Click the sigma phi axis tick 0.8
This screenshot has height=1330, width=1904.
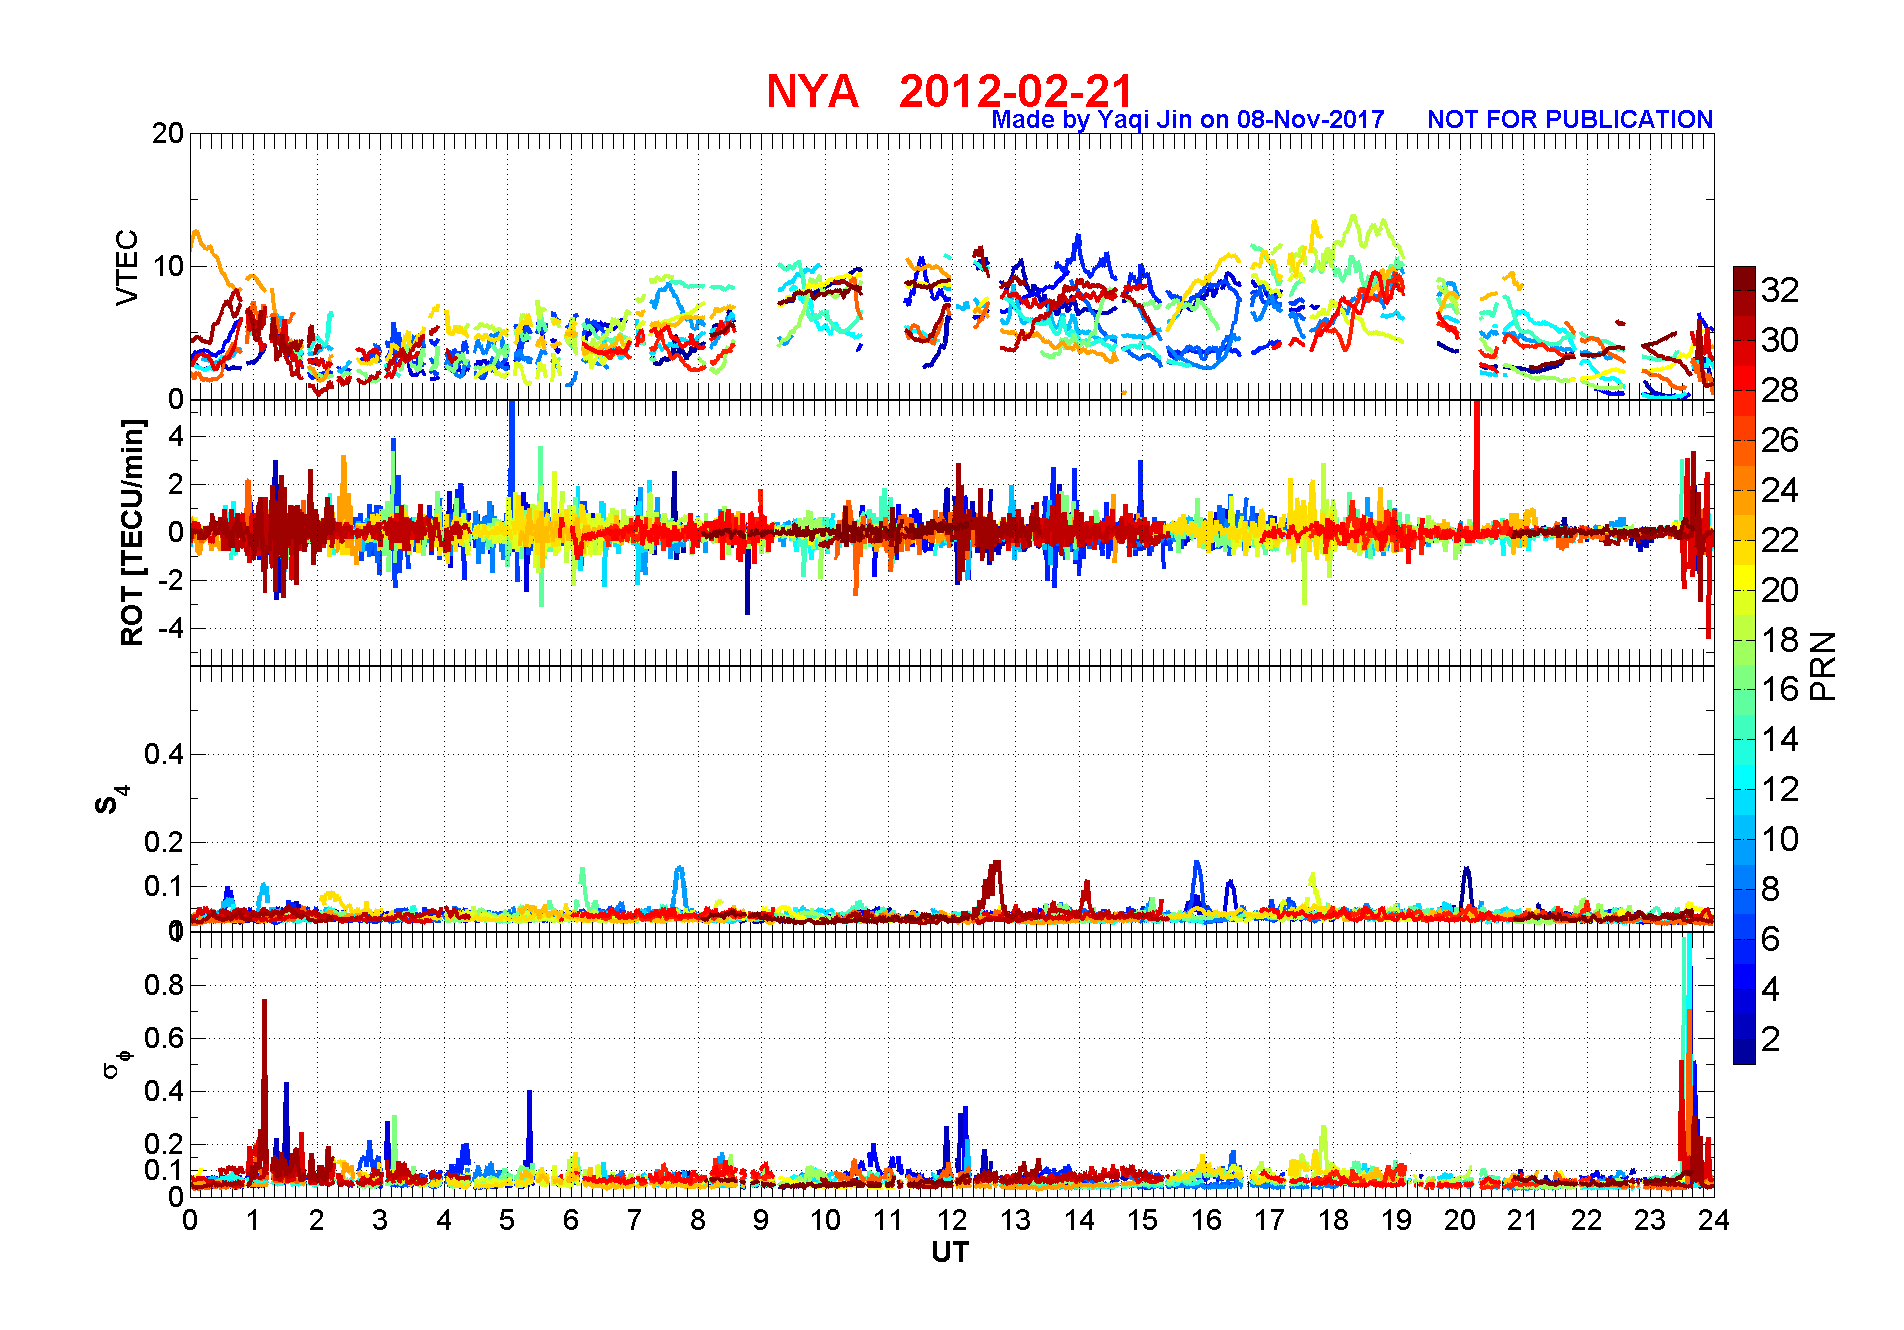point(164,985)
